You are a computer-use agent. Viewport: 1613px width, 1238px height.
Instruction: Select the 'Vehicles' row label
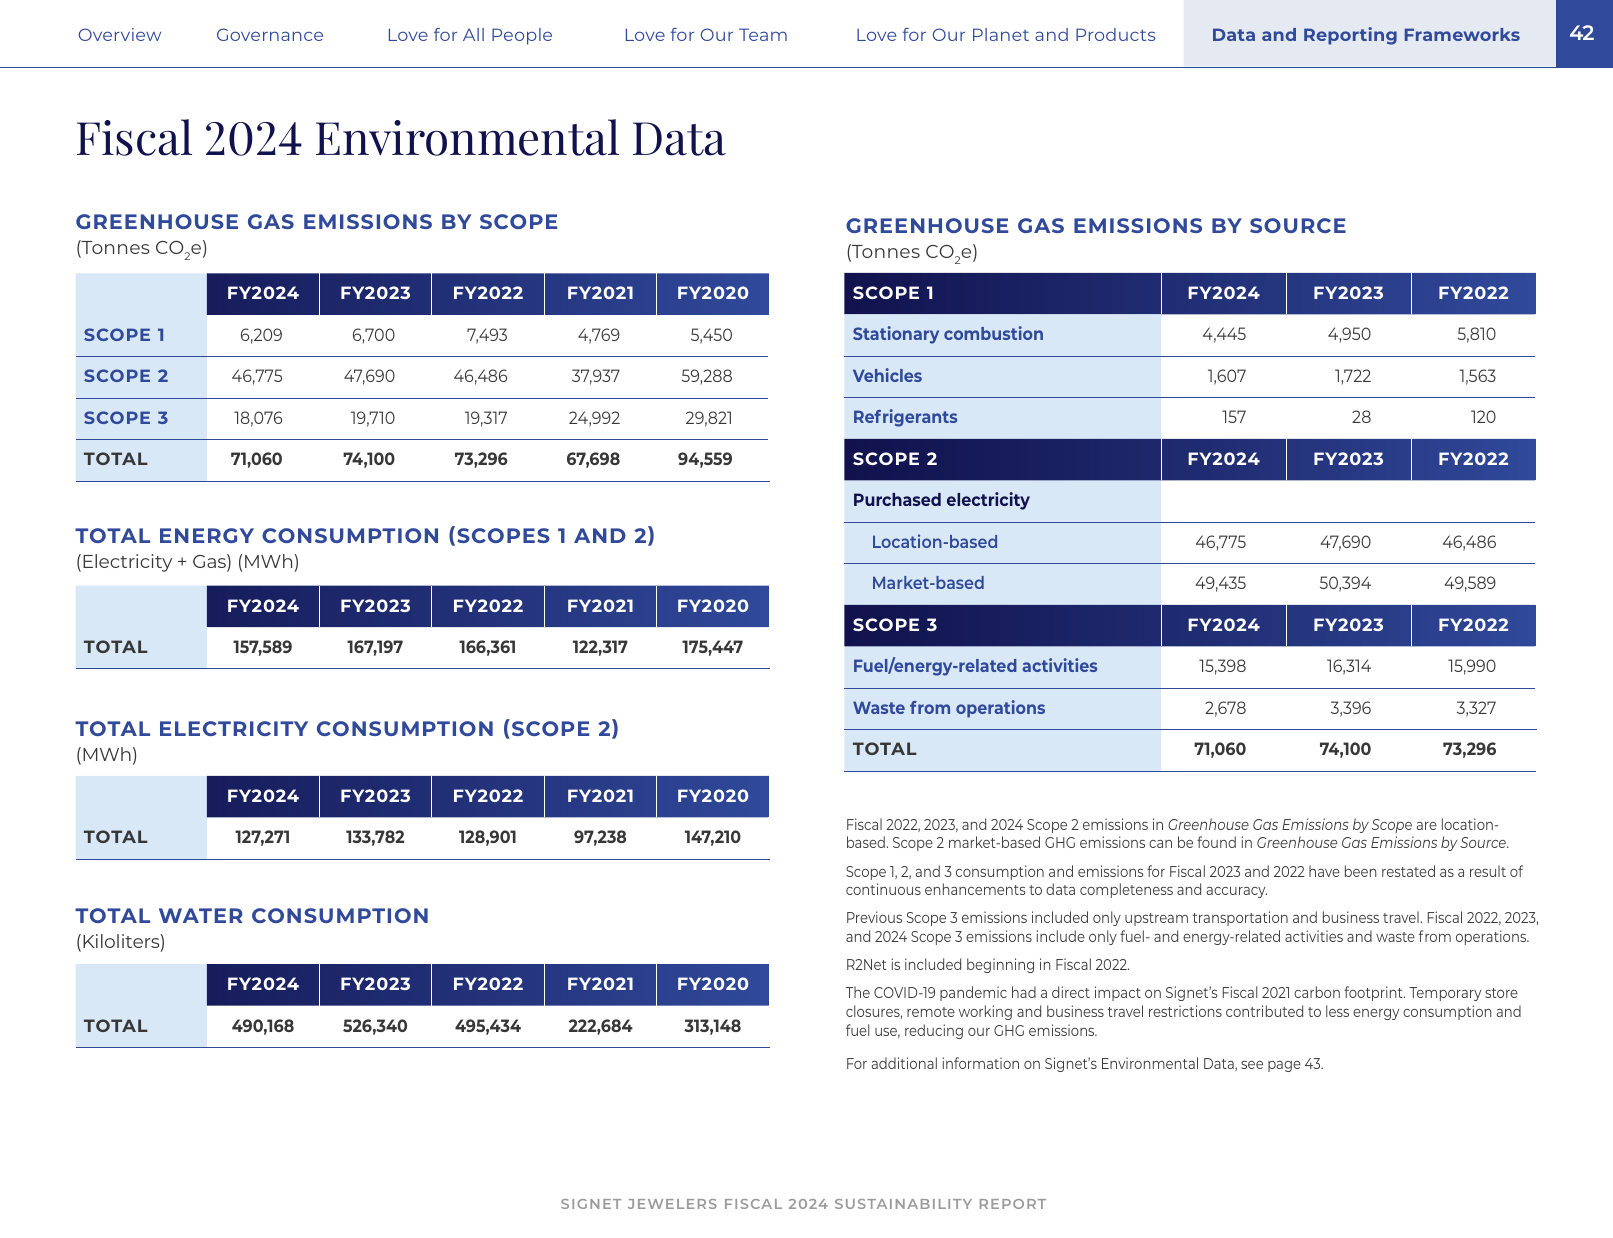coord(887,376)
